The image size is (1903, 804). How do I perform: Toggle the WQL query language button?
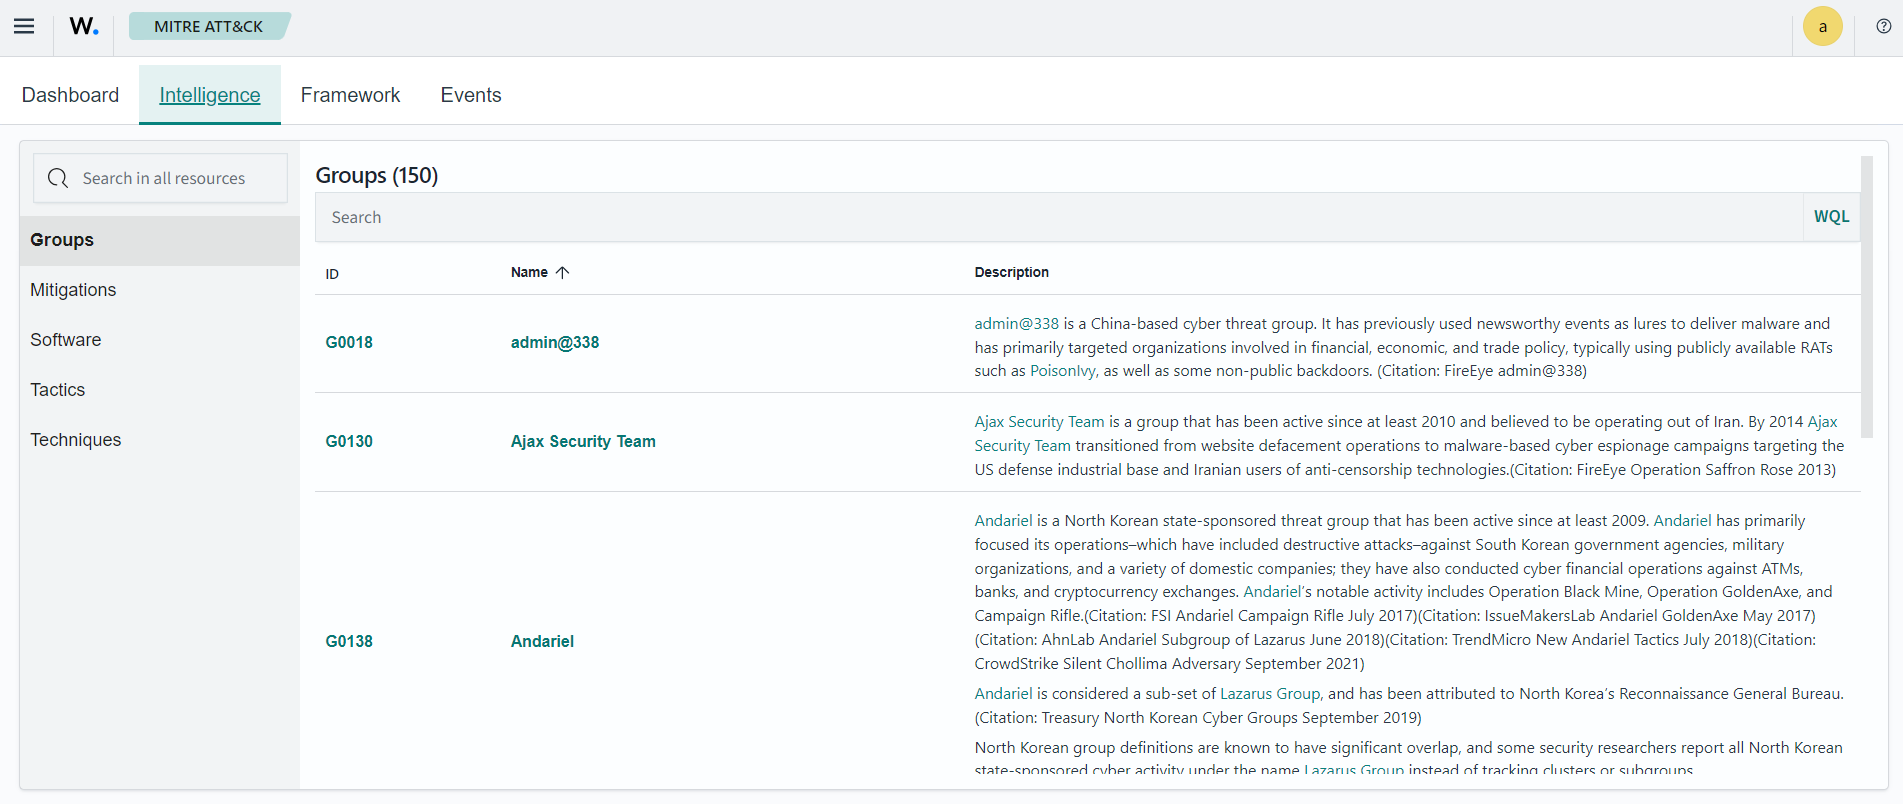1831,217
